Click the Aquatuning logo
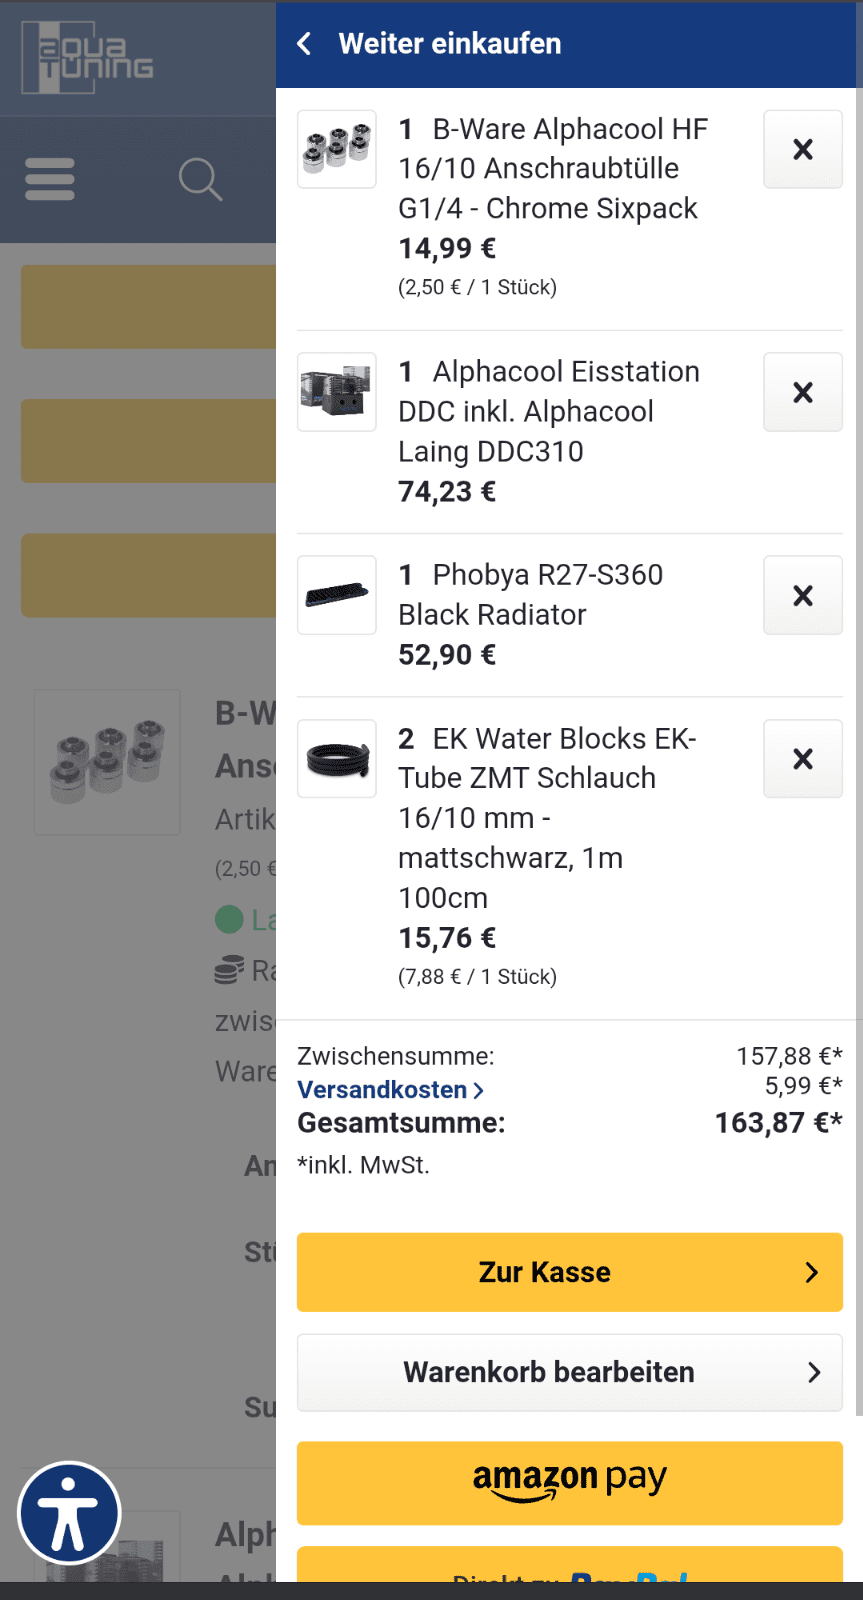The width and height of the screenshot is (863, 1600). pyautogui.click(x=85, y=57)
